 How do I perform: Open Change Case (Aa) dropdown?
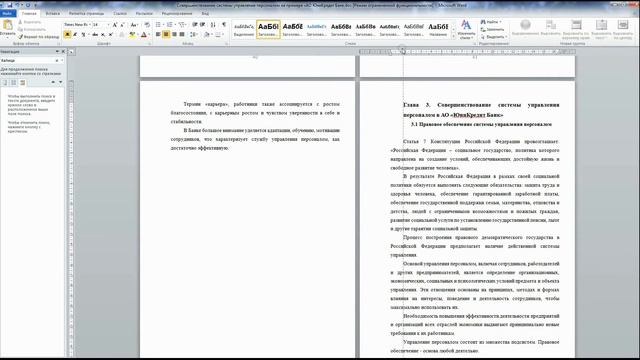tap(134, 25)
